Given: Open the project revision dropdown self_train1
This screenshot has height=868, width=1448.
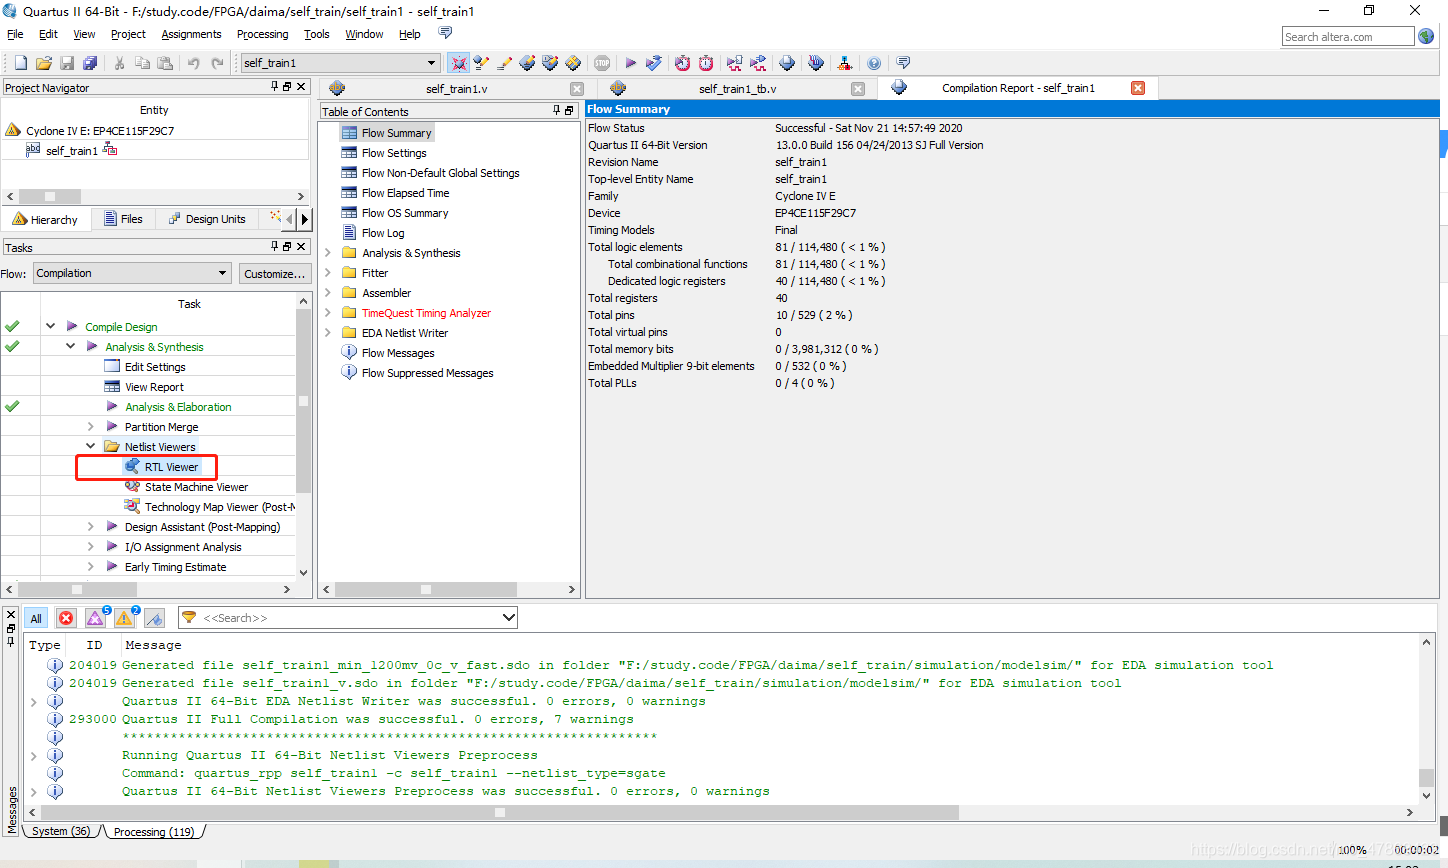Looking at the screenshot, I should coord(340,63).
